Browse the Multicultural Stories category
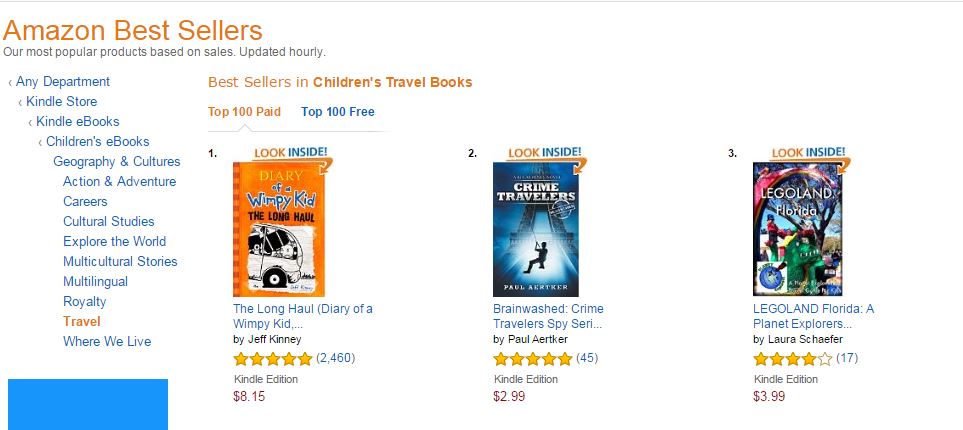Screen dimensions: 963x430 [x=120, y=262]
